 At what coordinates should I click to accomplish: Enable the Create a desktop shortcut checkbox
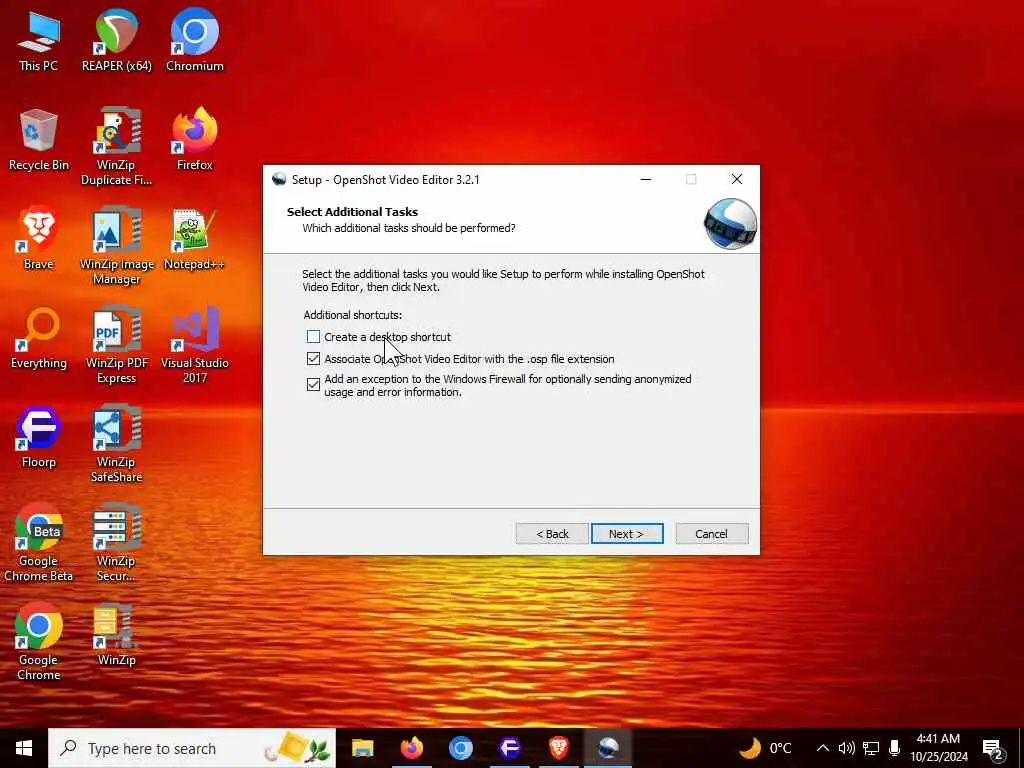pyautogui.click(x=313, y=337)
